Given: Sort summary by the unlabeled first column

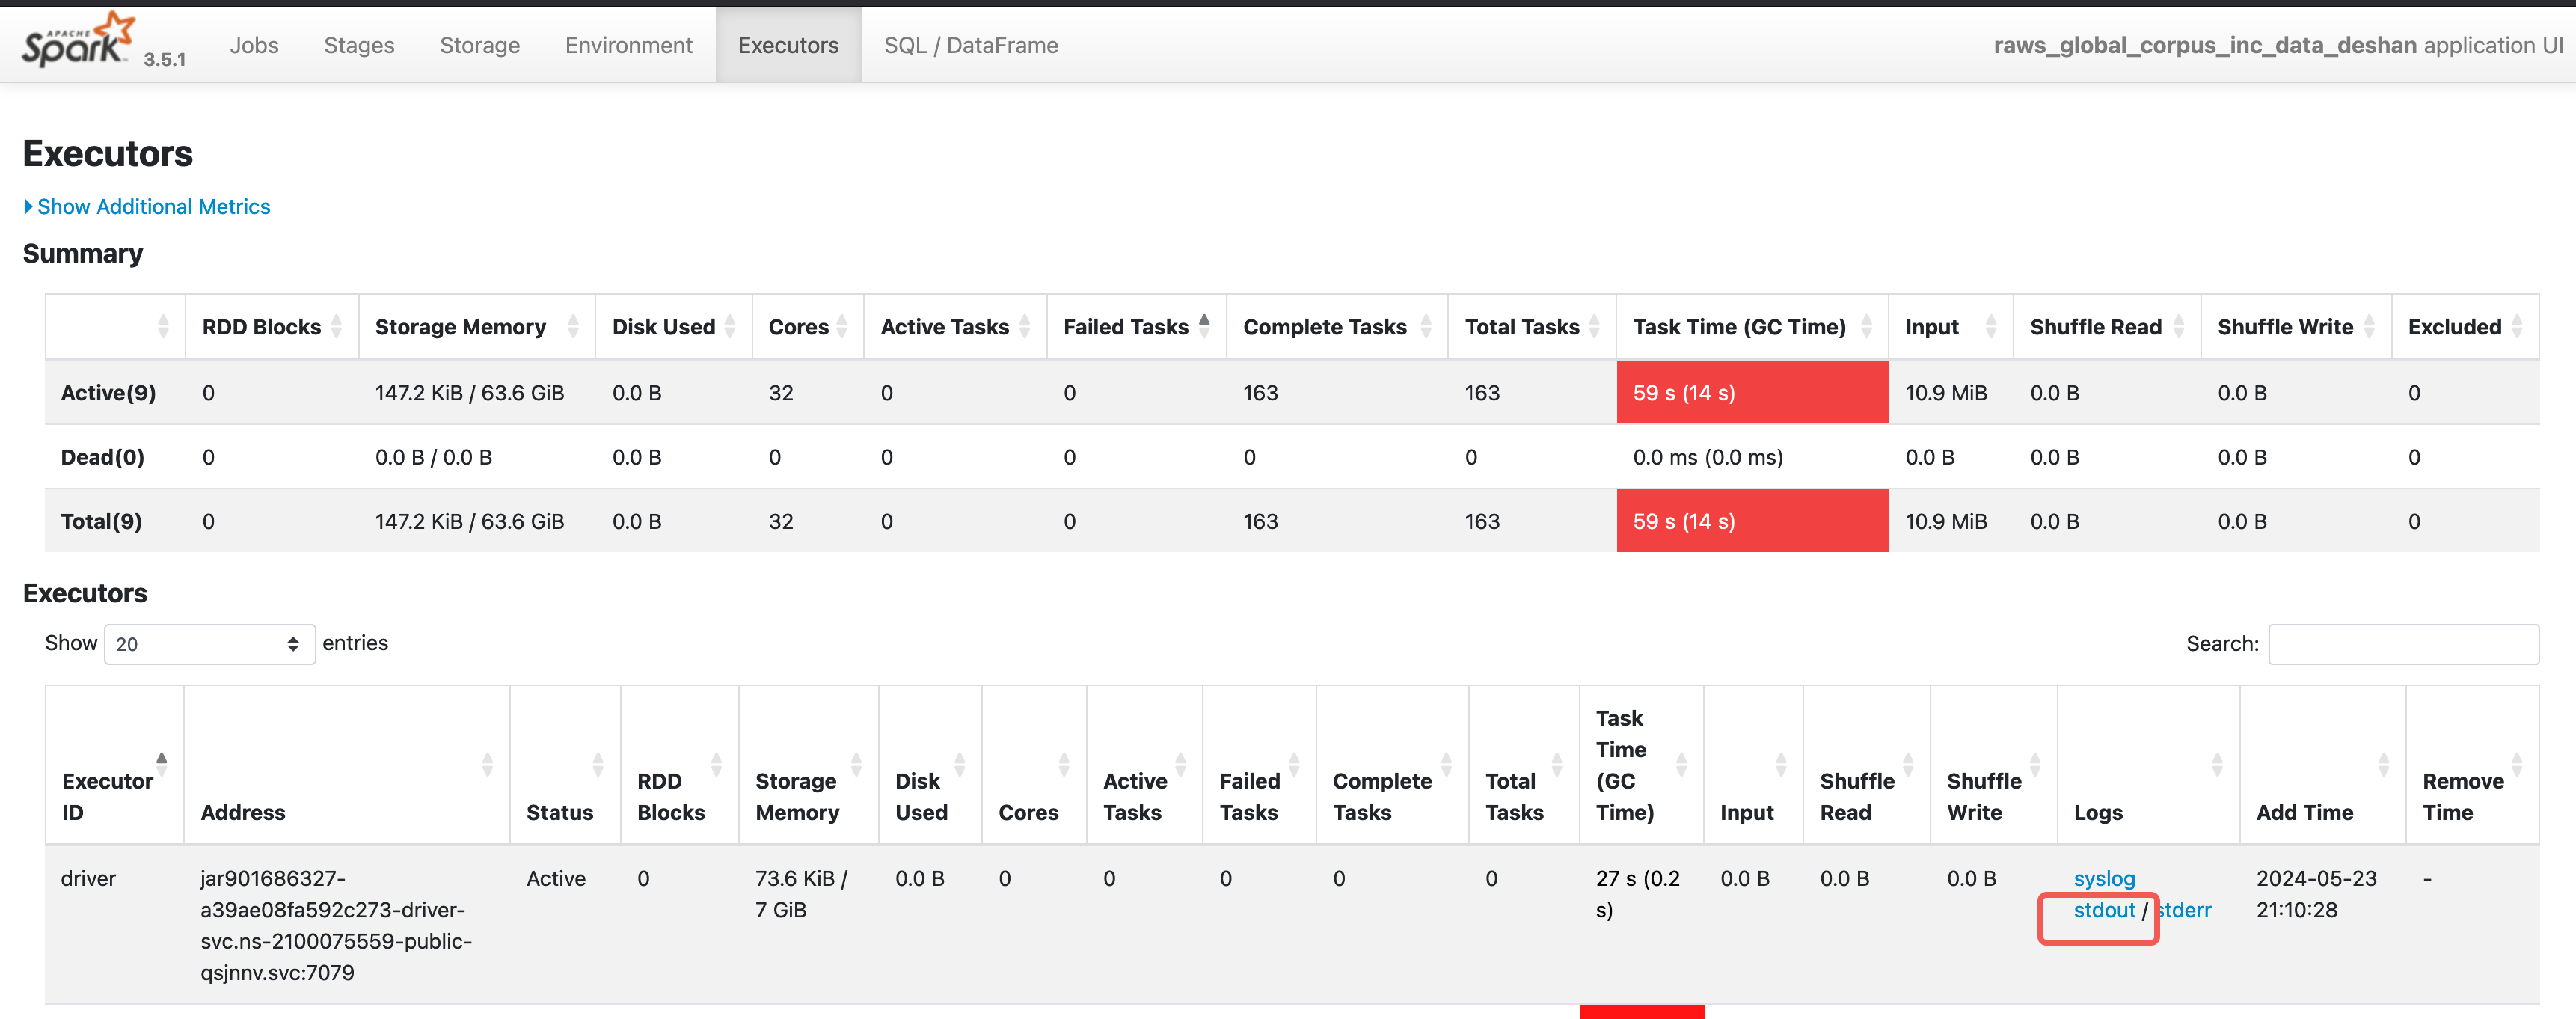Looking at the screenshot, I should point(115,327).
